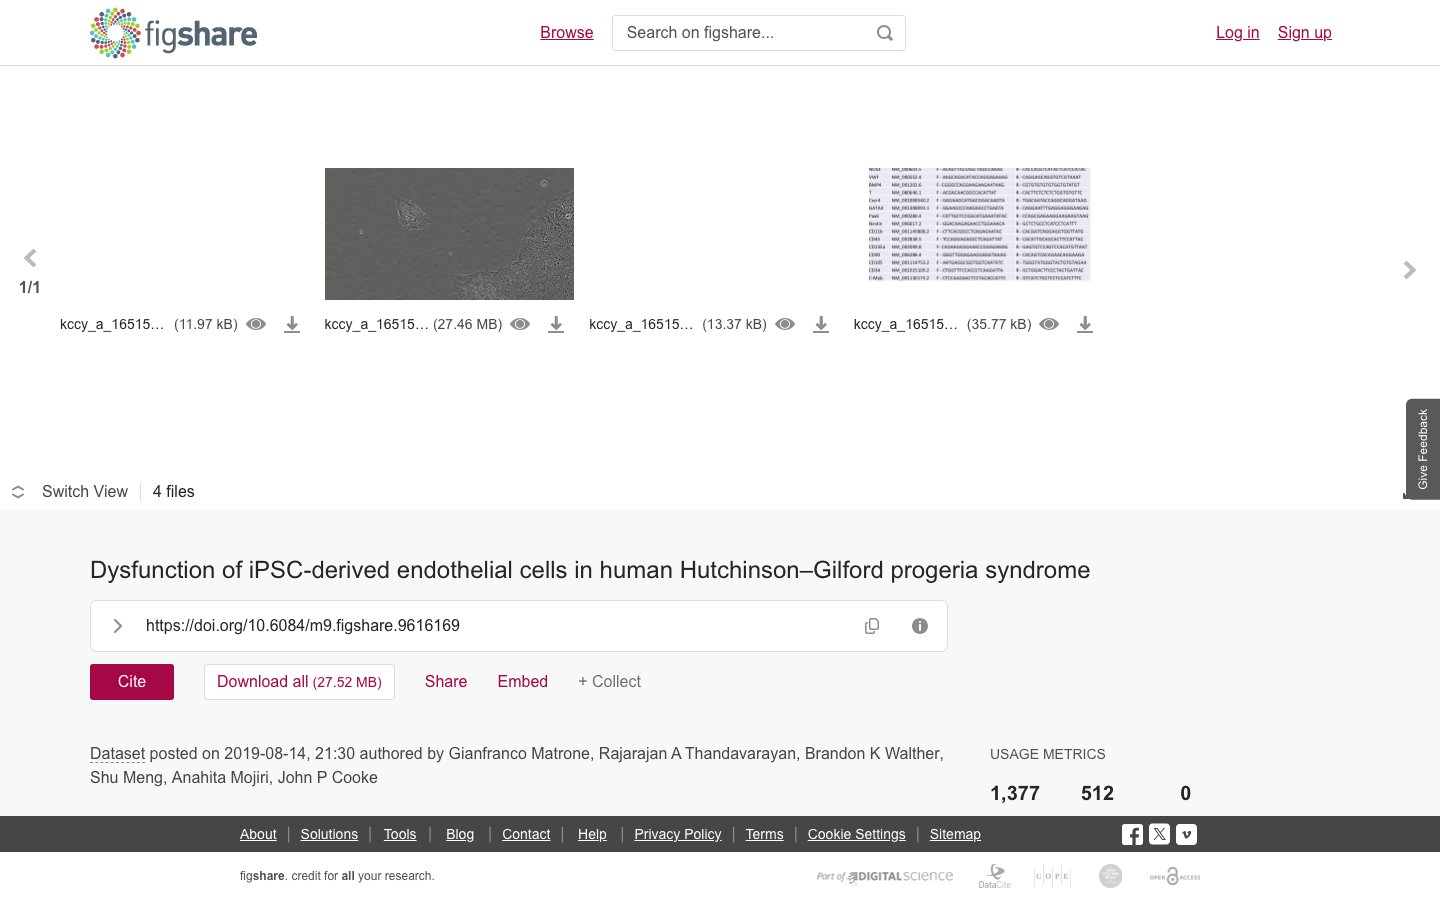Click the 512 usage metric
The width and height of the screenshot is (1440, 900).
pyautogui.click(x=1097, y=793)
